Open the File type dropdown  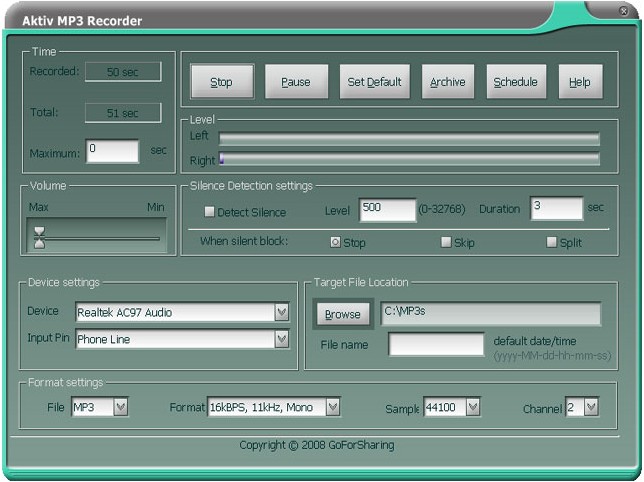120,407
